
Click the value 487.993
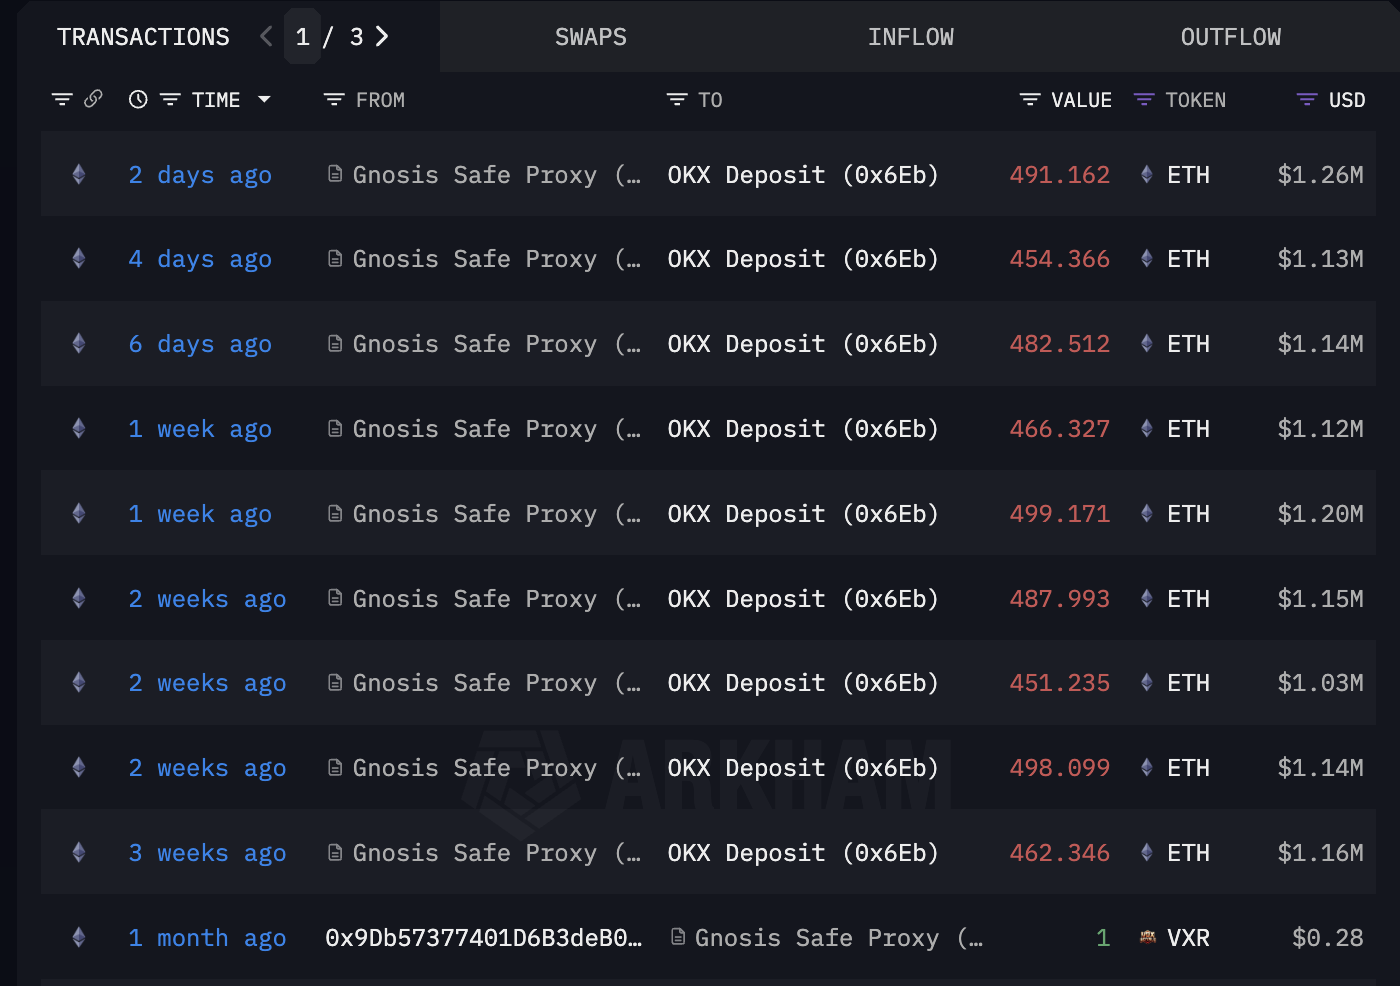1060,599
